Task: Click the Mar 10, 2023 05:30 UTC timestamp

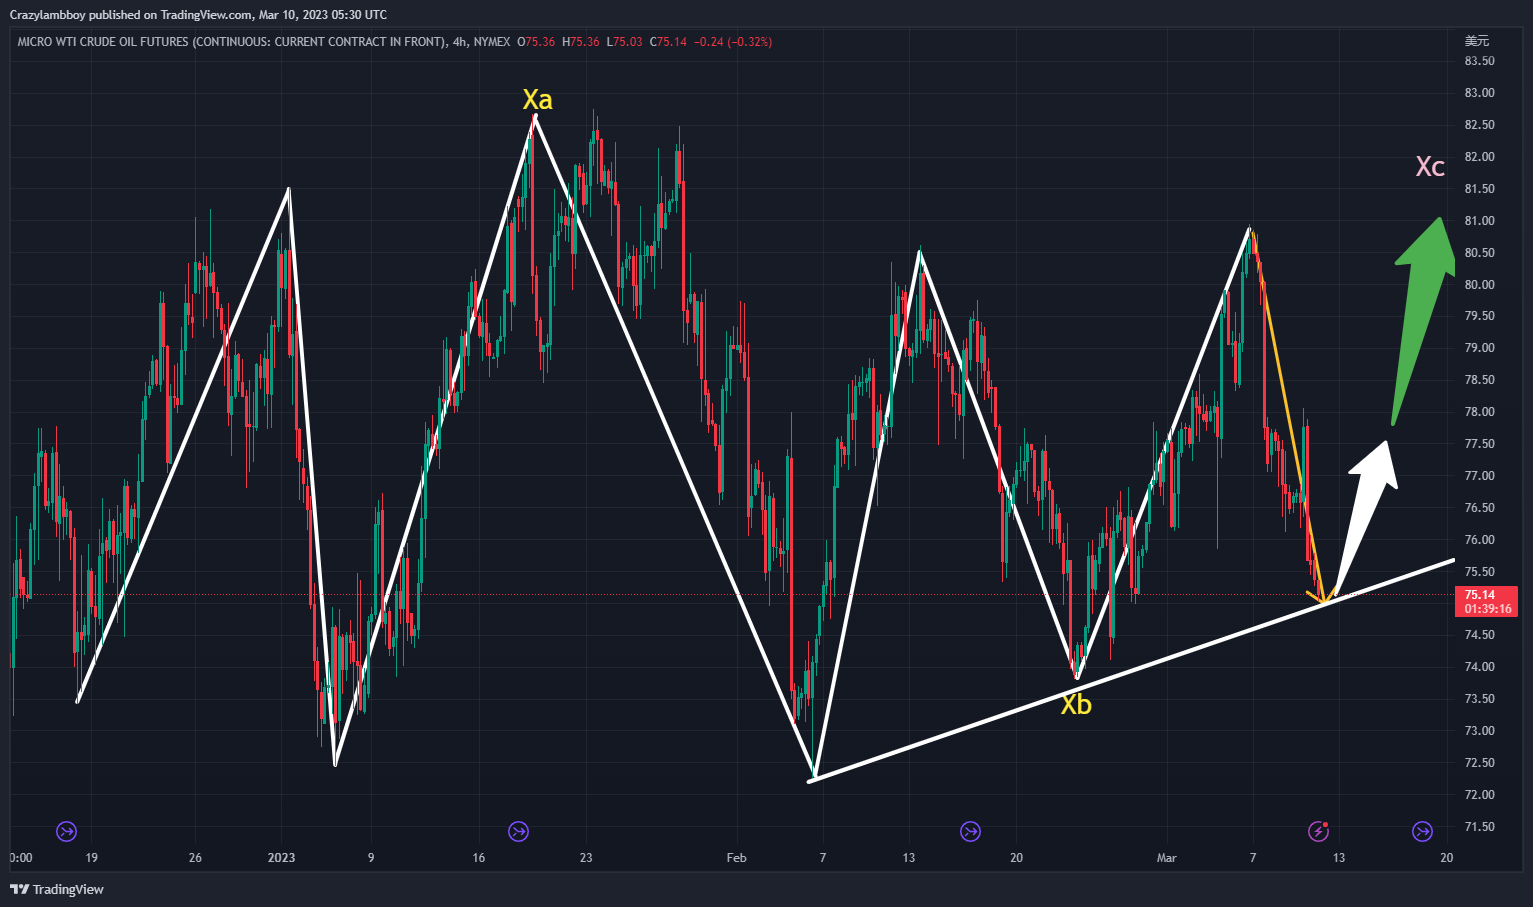Action: (x=322, y=15)
